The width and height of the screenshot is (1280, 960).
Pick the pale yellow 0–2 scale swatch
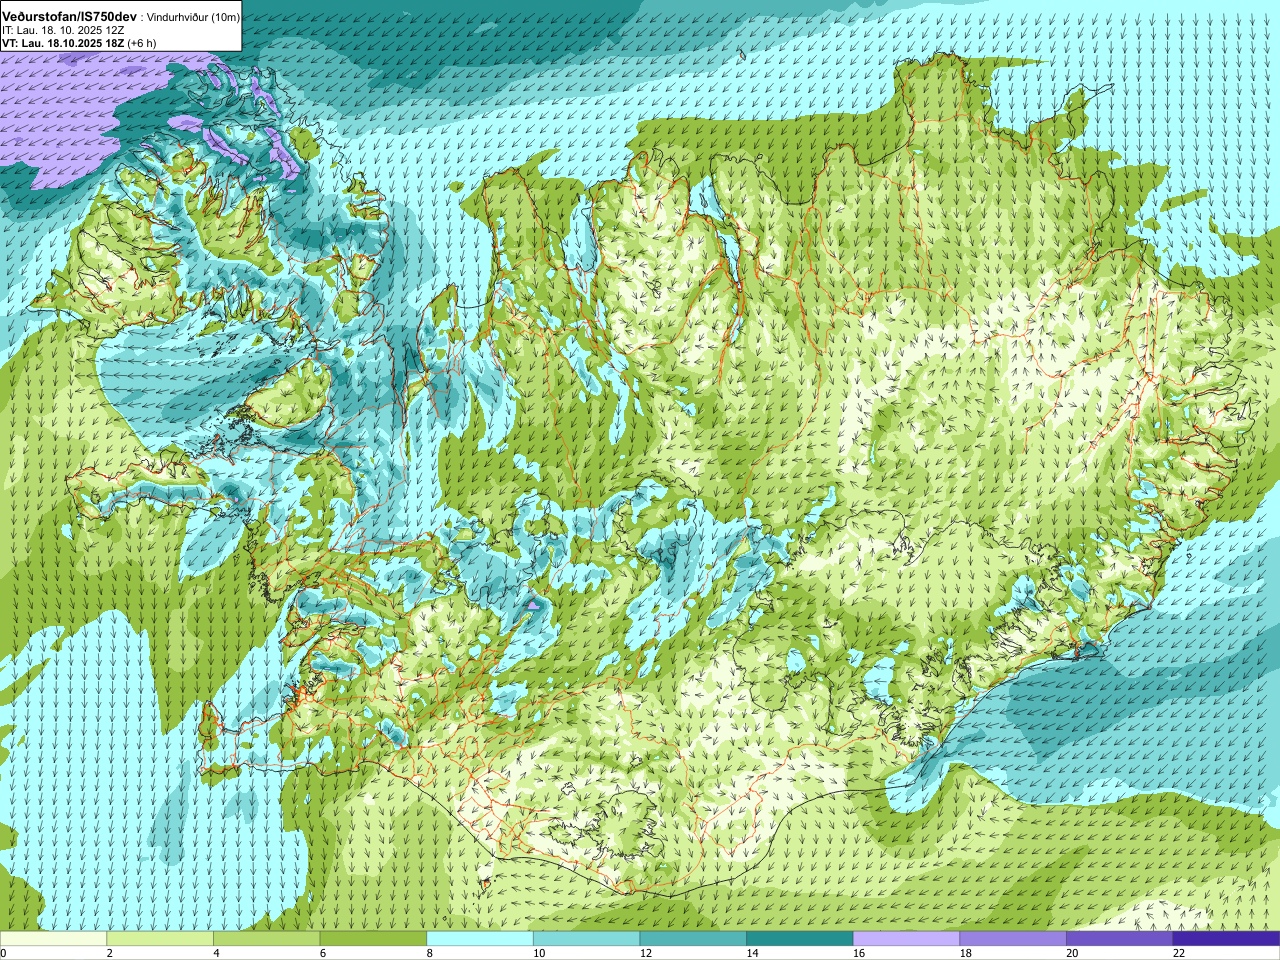coord(53,939)
